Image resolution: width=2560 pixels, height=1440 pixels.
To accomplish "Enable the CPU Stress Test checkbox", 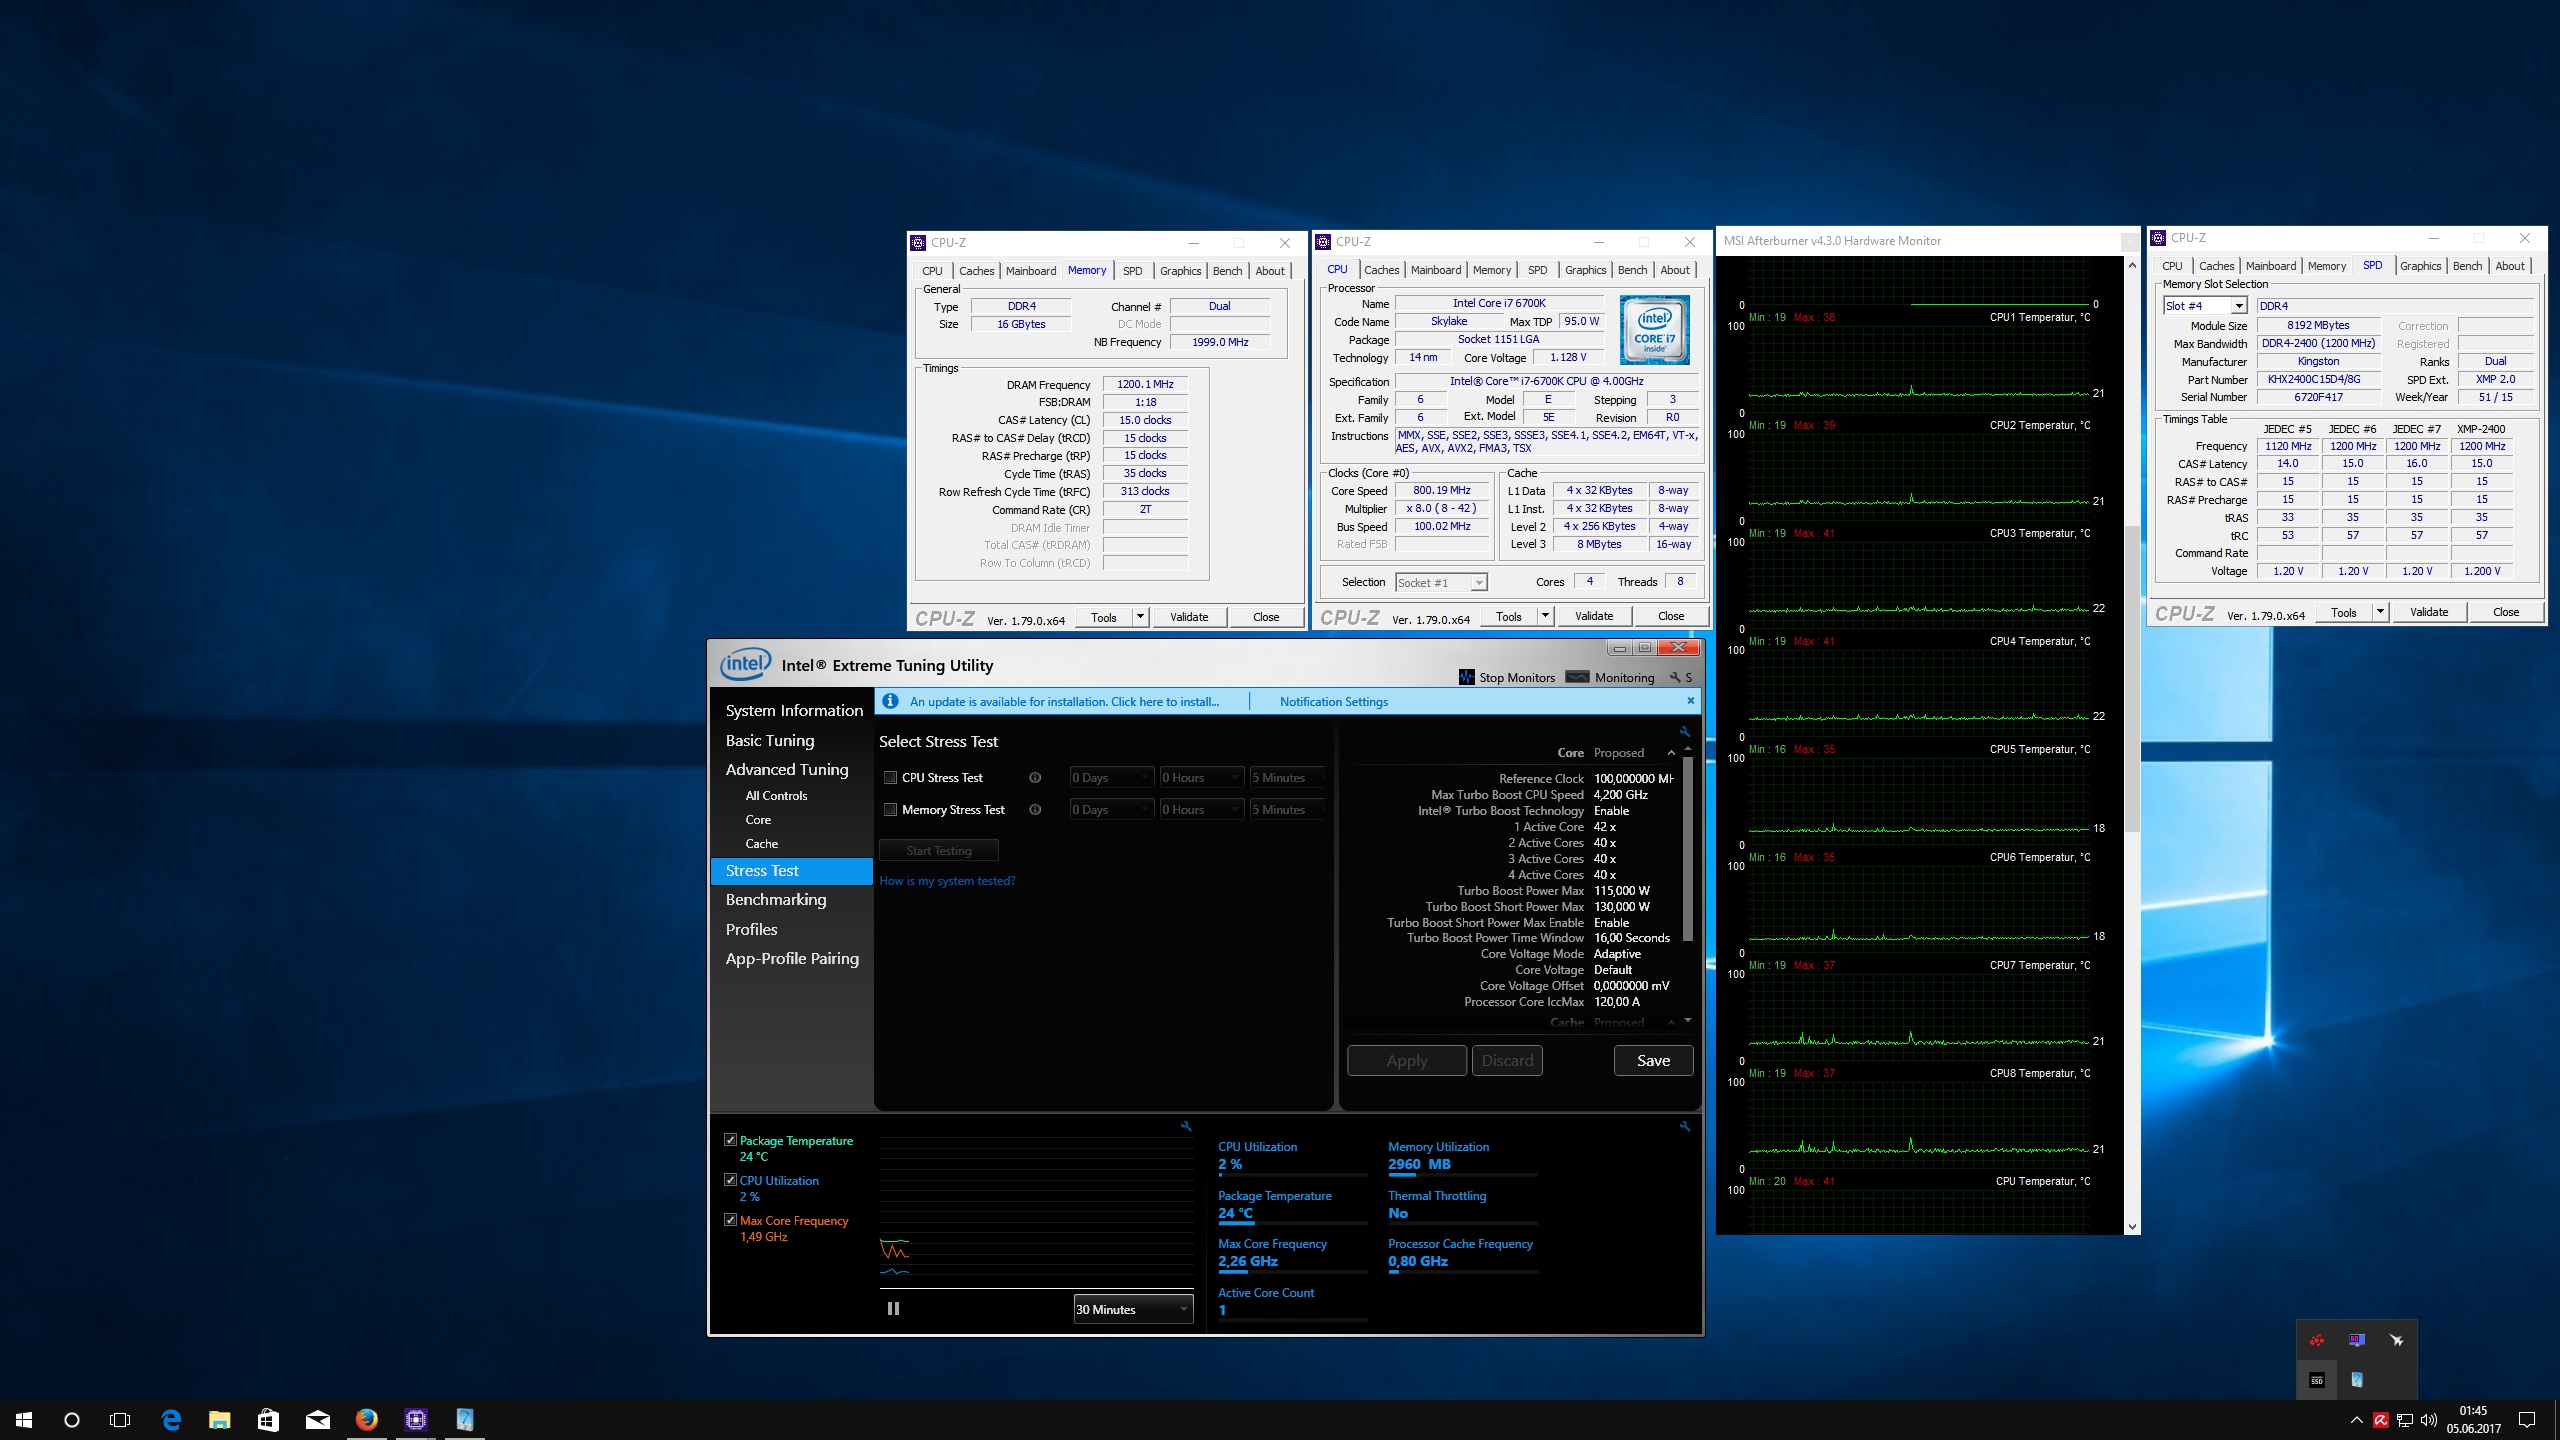I will click(x=890, y=778).
